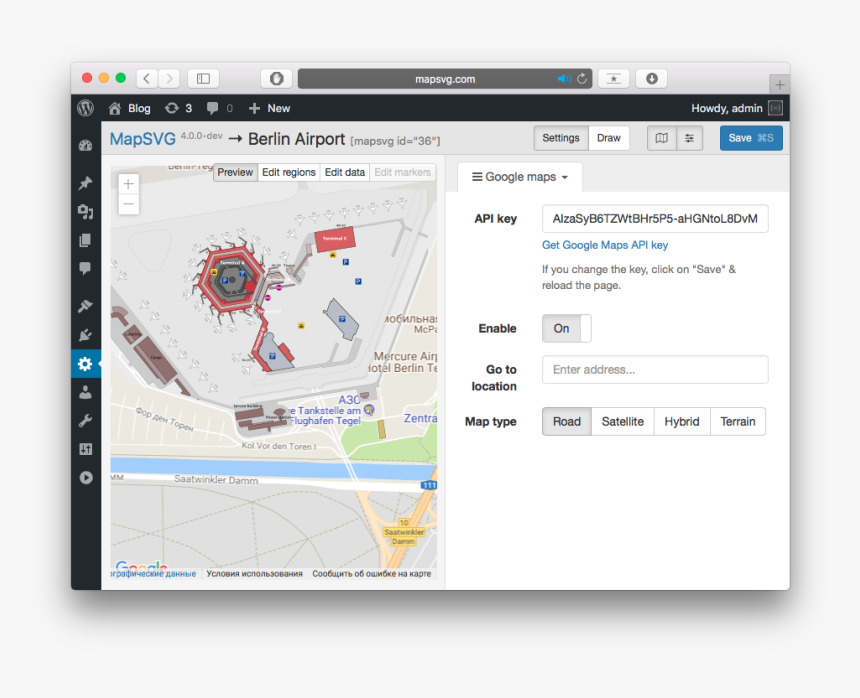Screen dimensions: 860x698
Task: Open the comments bubble in admin bar
Action: point(212,108)
